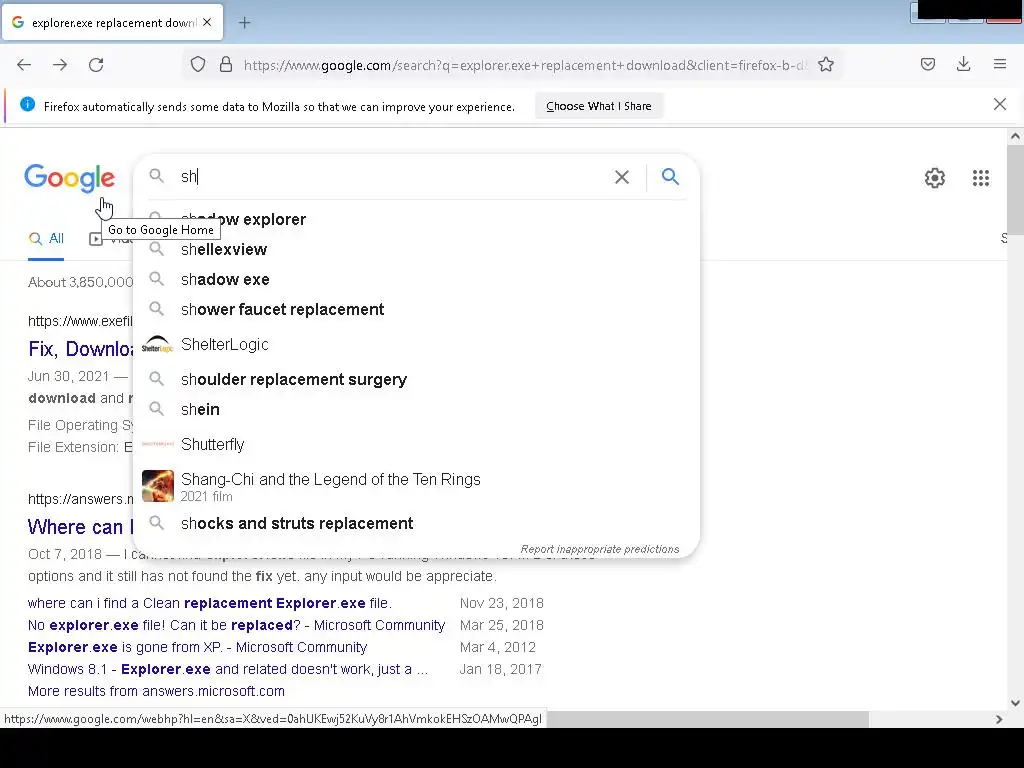Save to Pocket icon in toolbar
The image size is (1024, 768).
928,64
